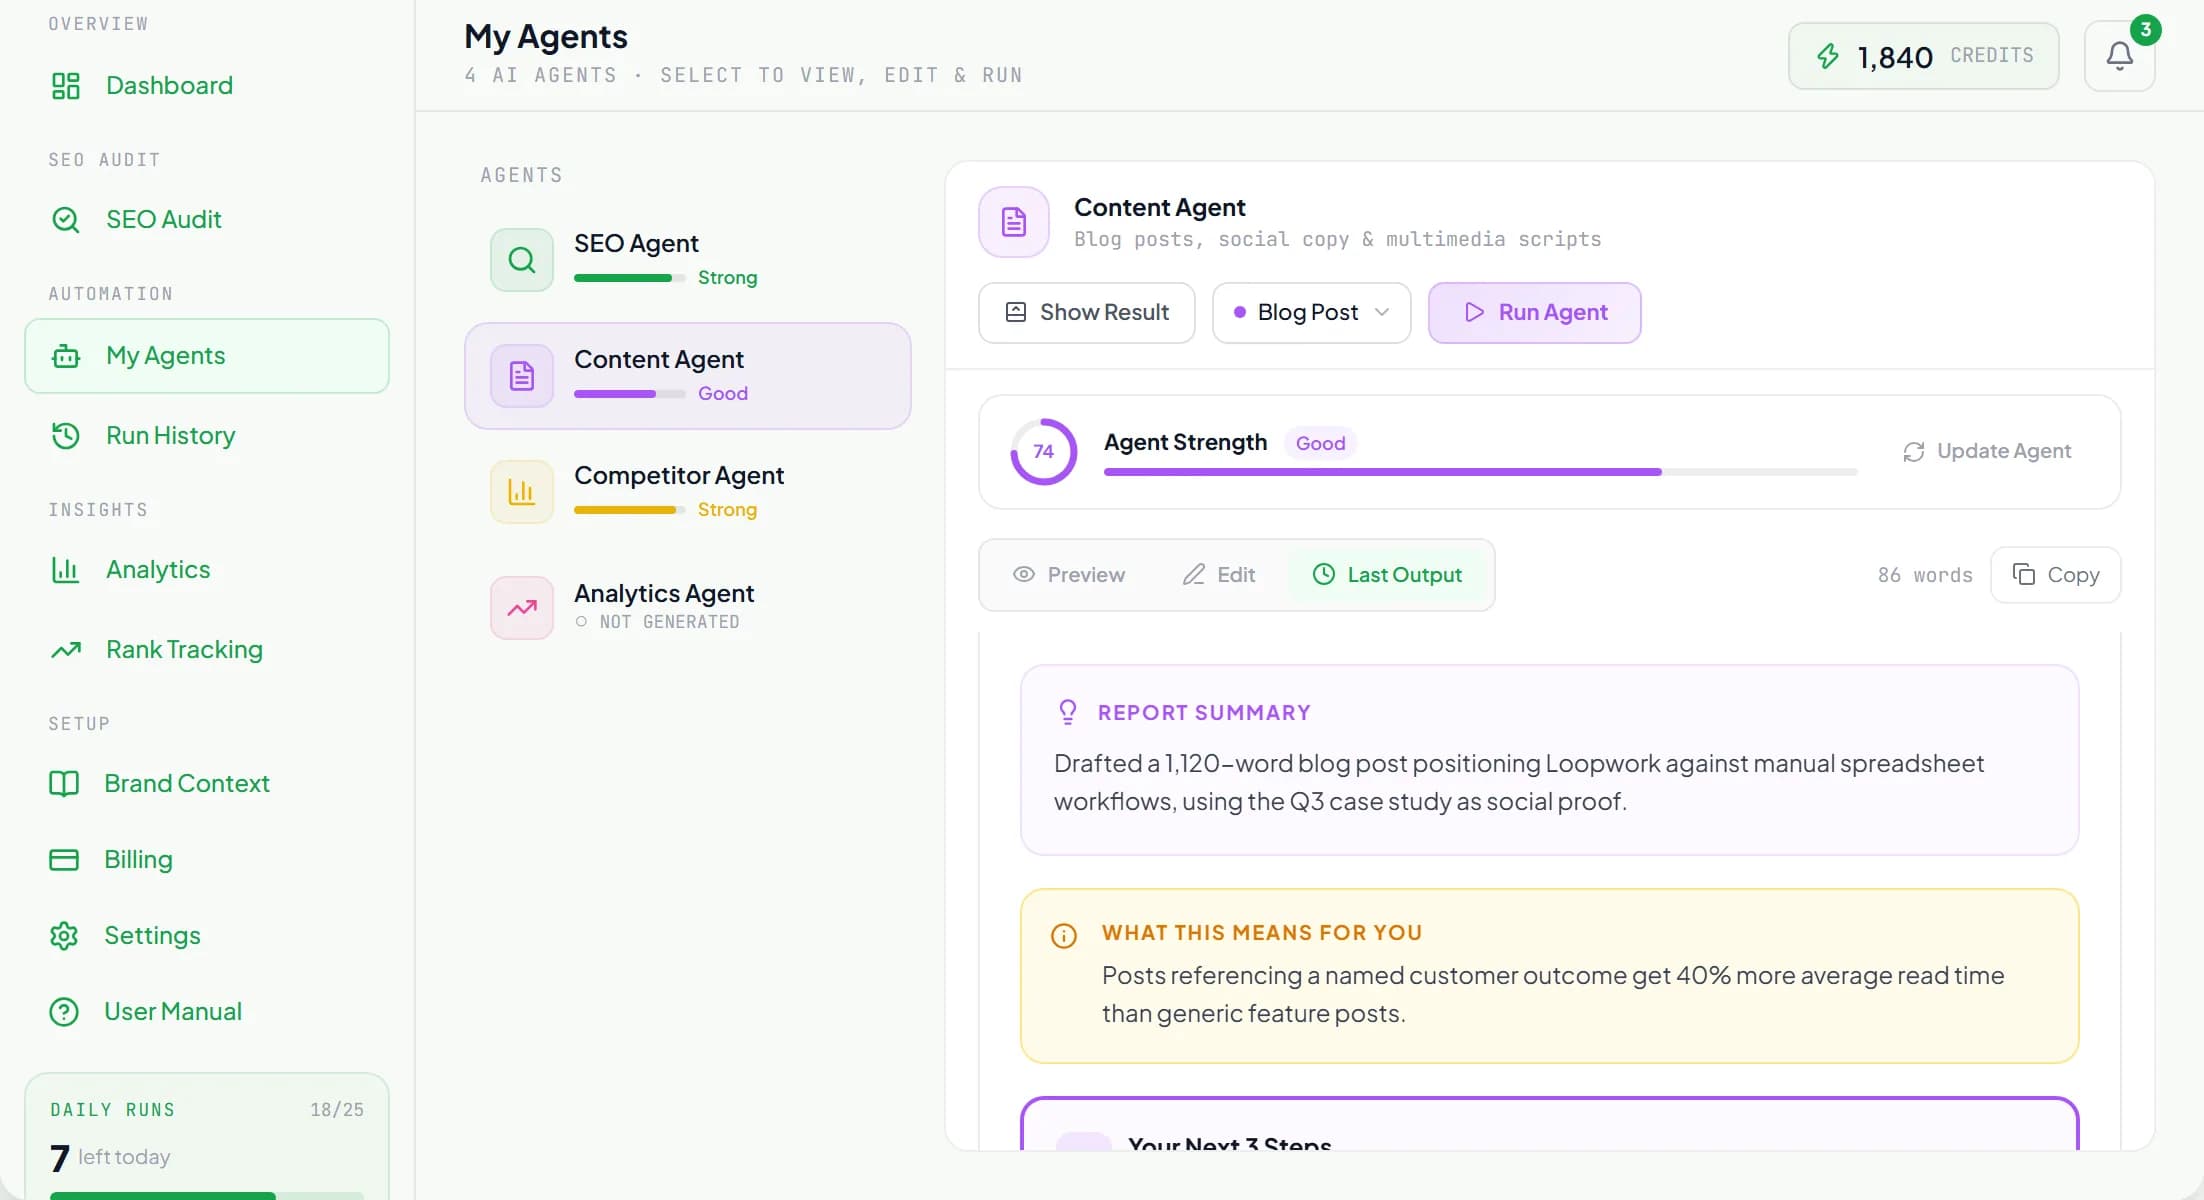Click the 74 strength score ring
The image size is (2204, 1200).
coord(1044,452)
